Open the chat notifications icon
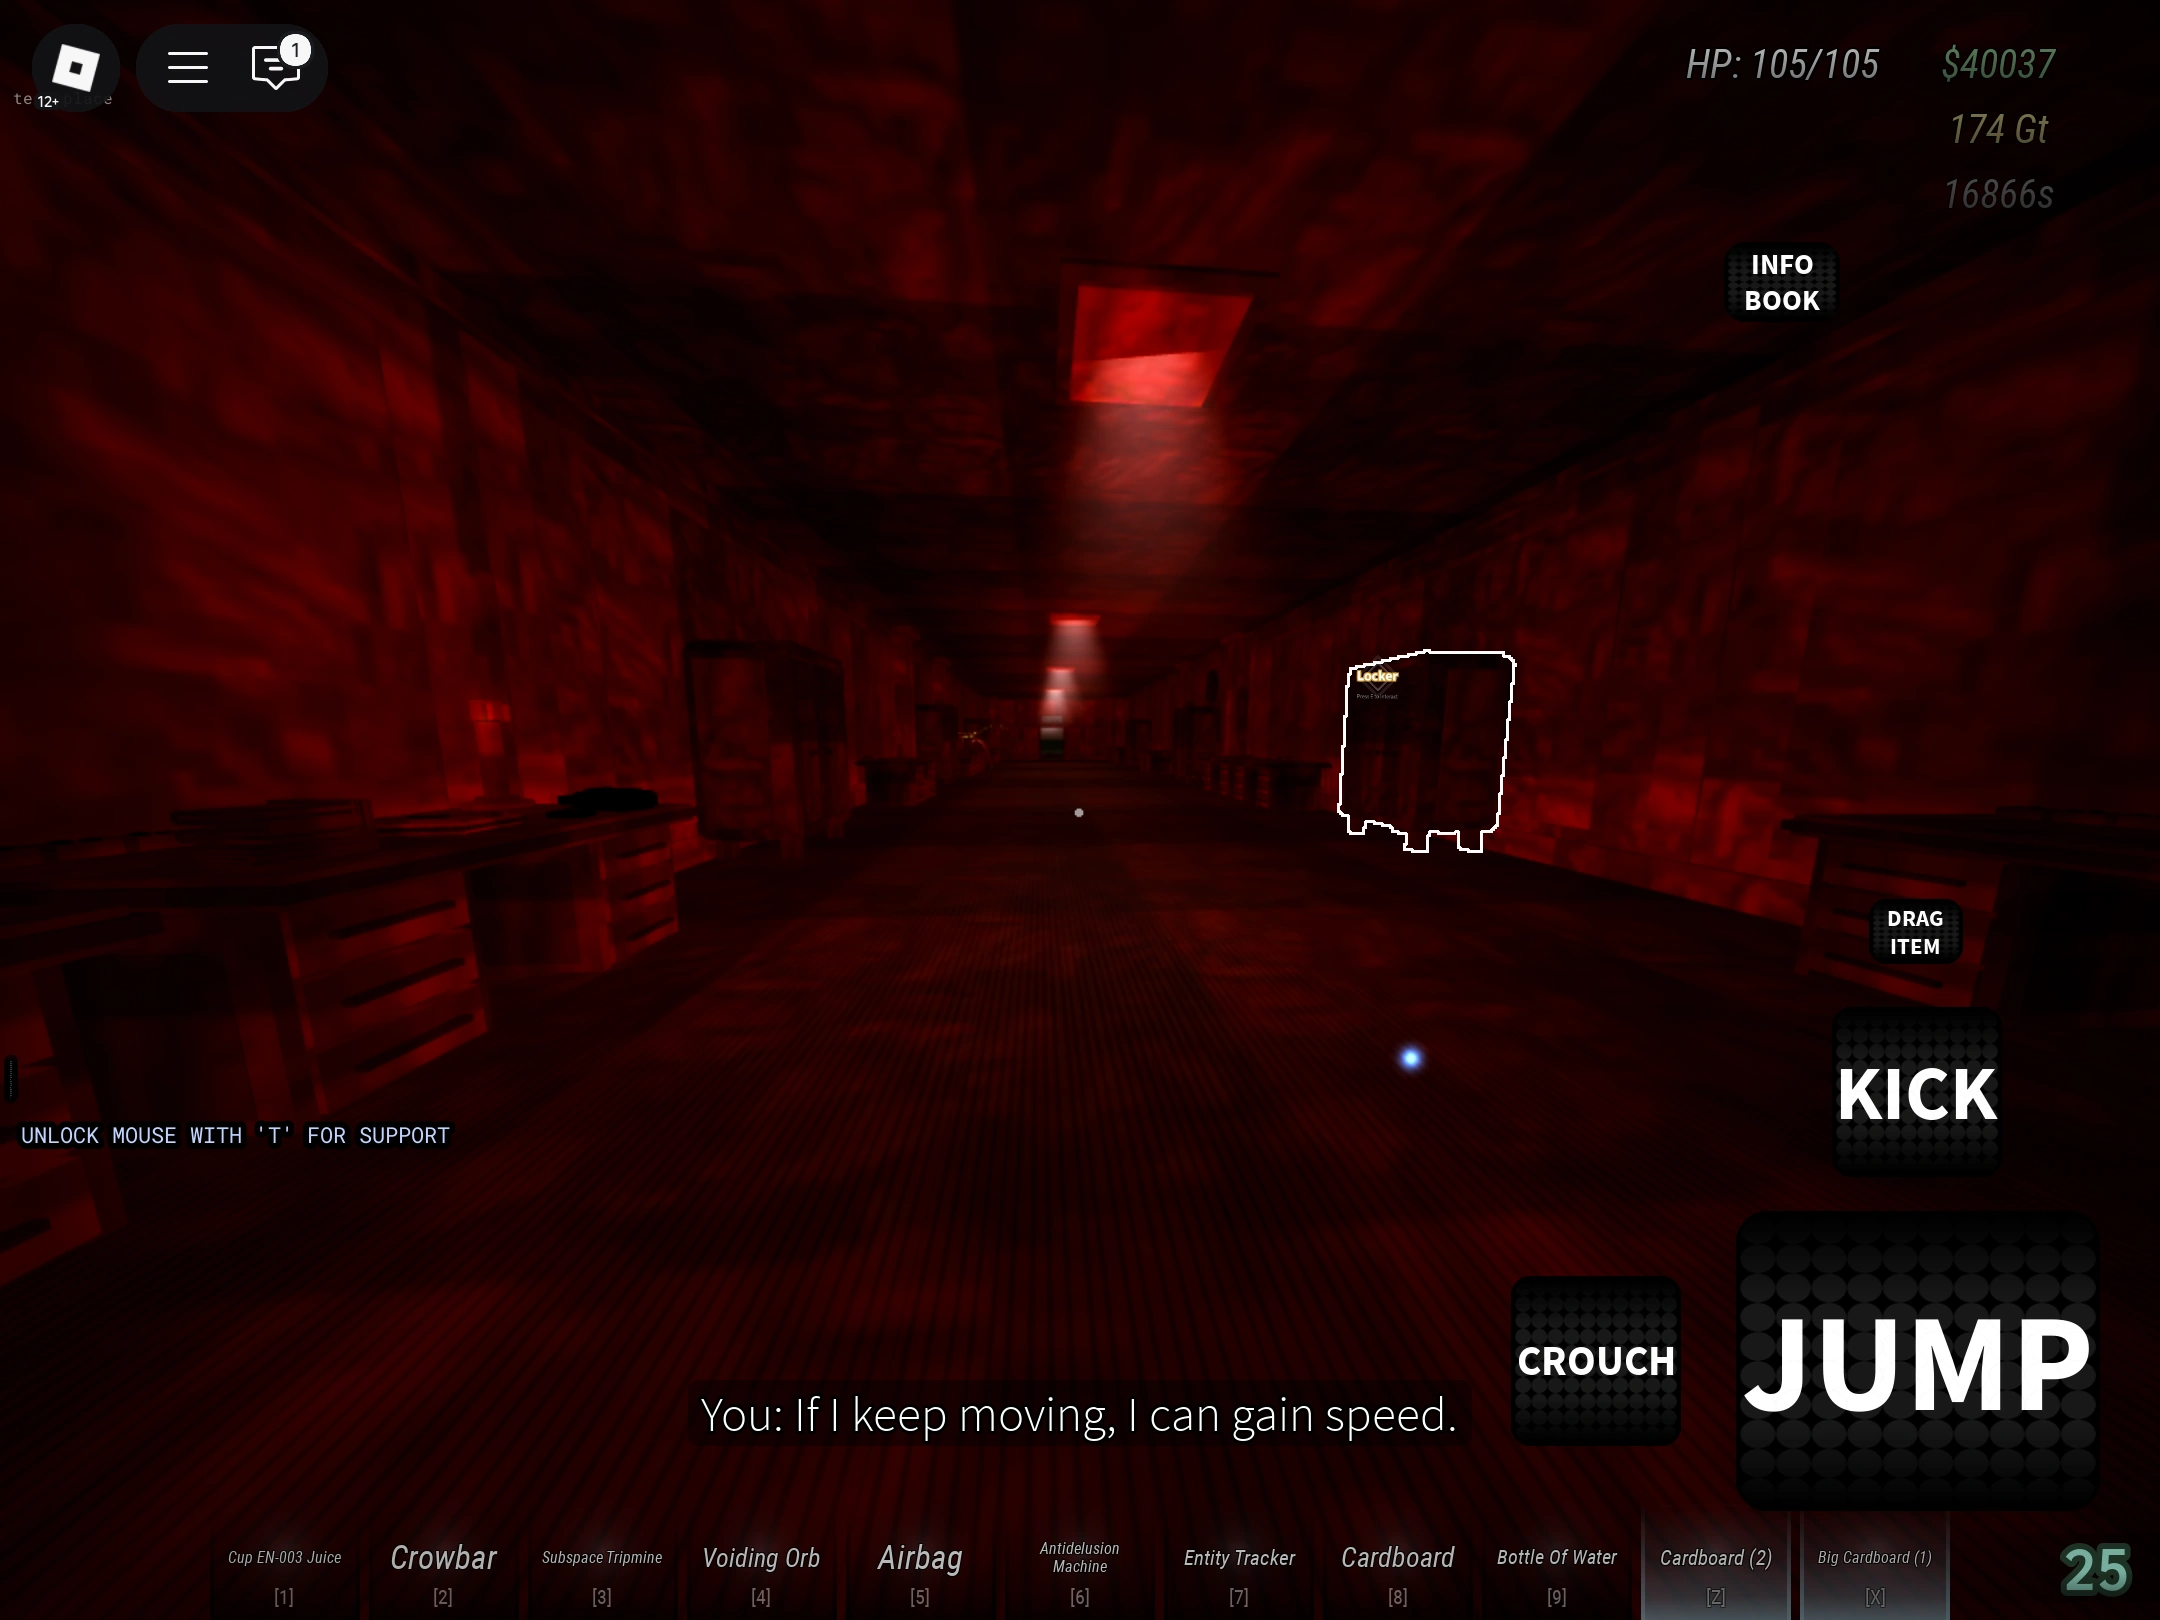The height and width of the screenshot is (1620, 2160). [276, 67]
